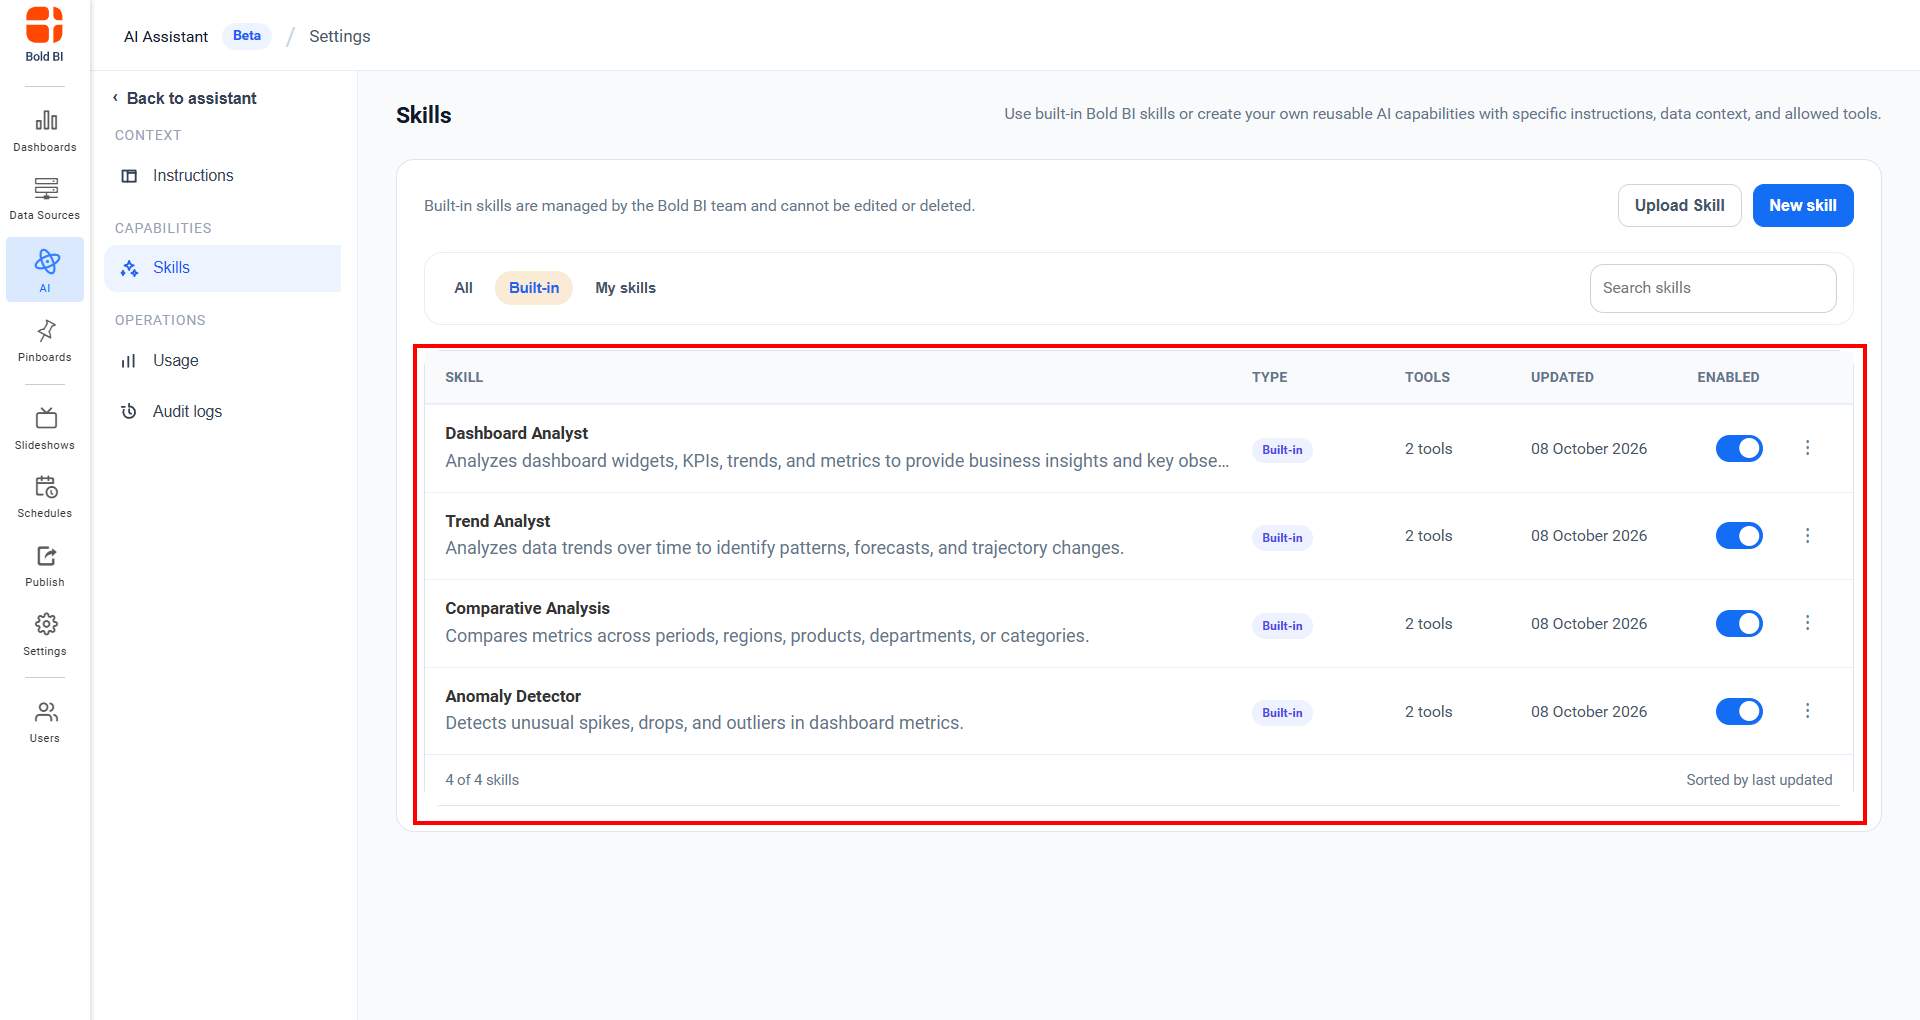This screenshot has width=1920, height=1020.
Task: Click the back chevron beside Back to assistant
Action: tap(115, 98)
